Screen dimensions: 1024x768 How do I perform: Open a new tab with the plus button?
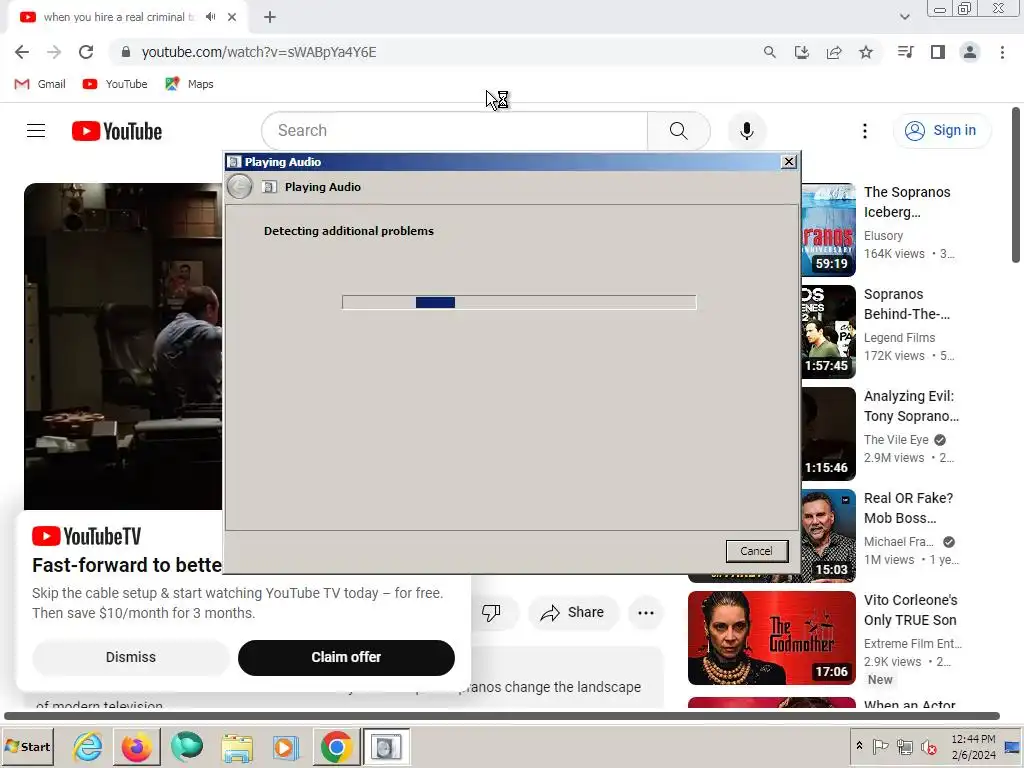pyautogui.click(x=270, y=17)
